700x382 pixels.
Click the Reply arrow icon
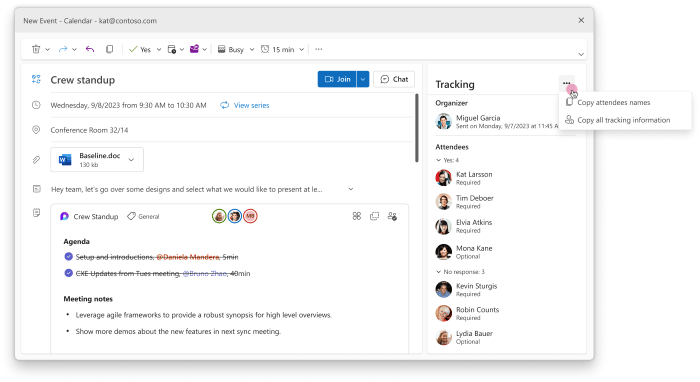tap(90, 49)
